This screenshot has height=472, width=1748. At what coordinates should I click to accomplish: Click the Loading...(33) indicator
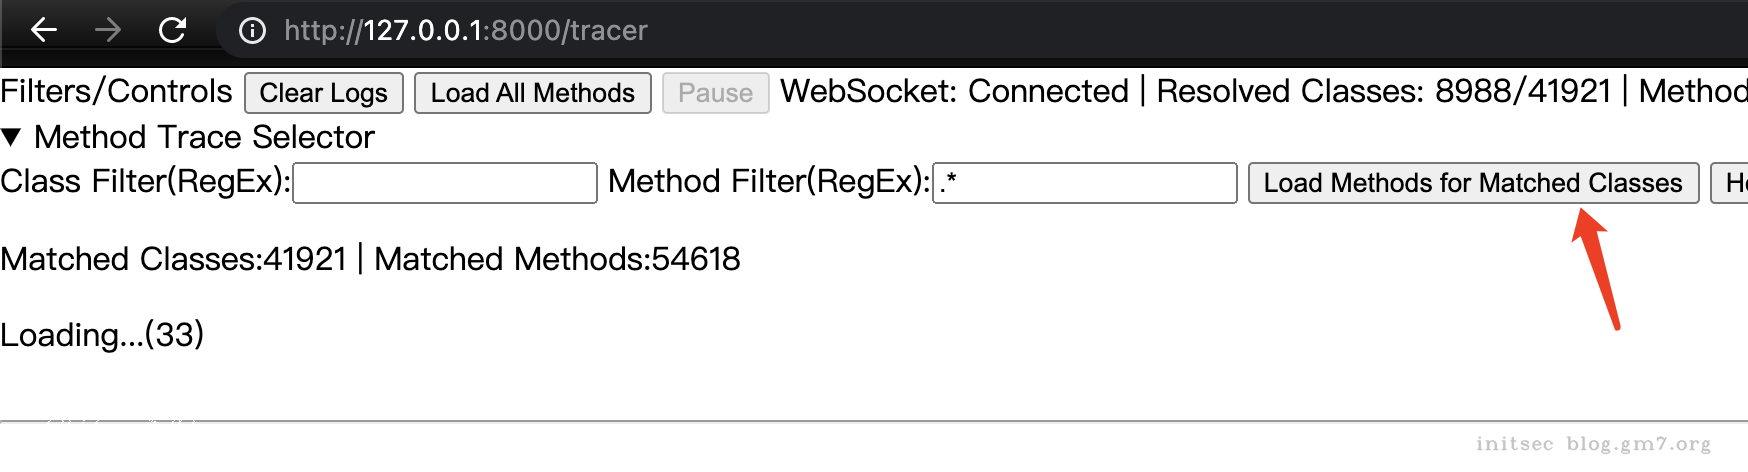tap(102, 335)
